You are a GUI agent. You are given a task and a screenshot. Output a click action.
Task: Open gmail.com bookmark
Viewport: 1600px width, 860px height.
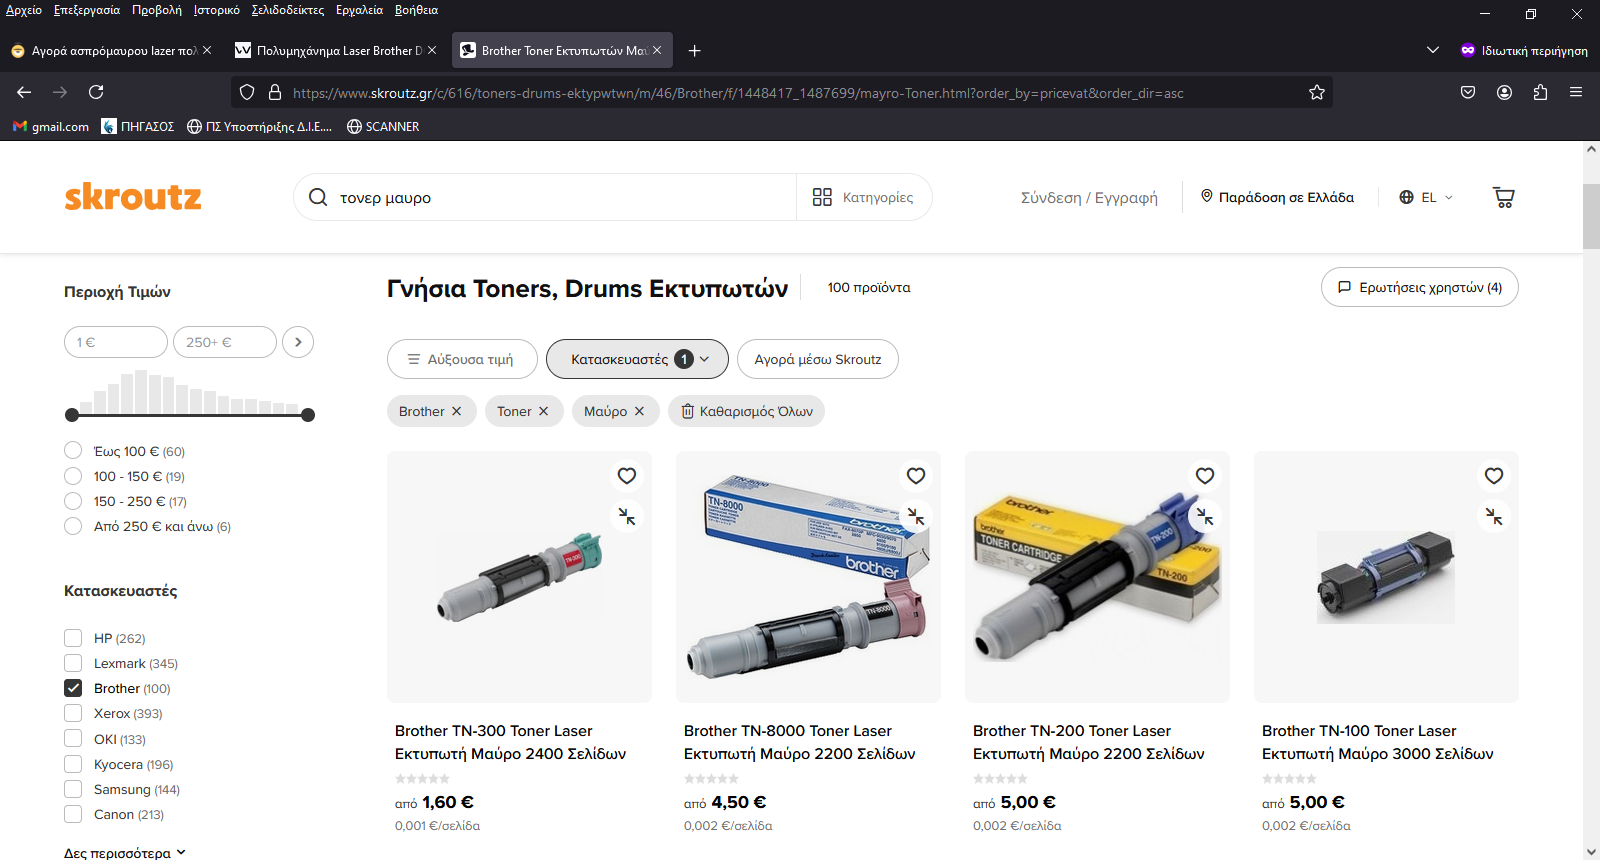[x=51, y=126]
